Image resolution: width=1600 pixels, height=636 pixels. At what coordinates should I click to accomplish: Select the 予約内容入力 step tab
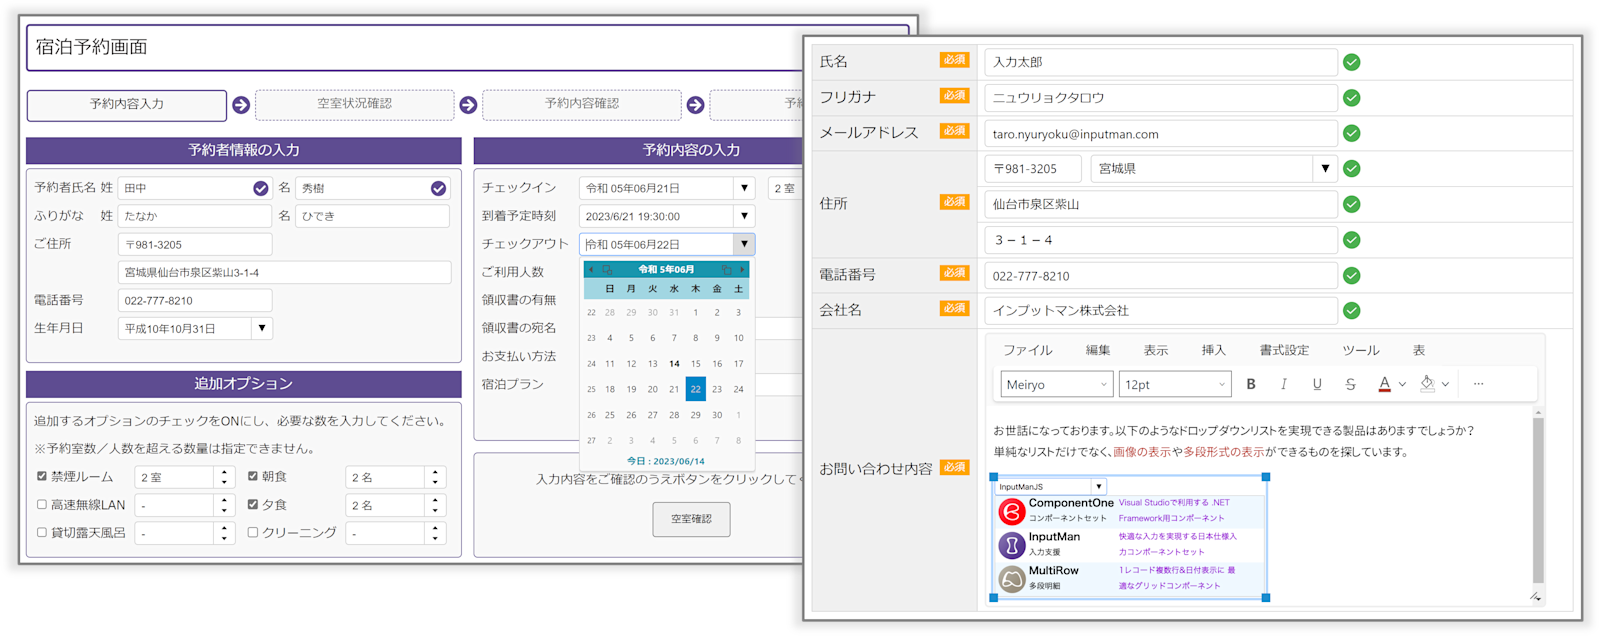[x=127, y=105]
